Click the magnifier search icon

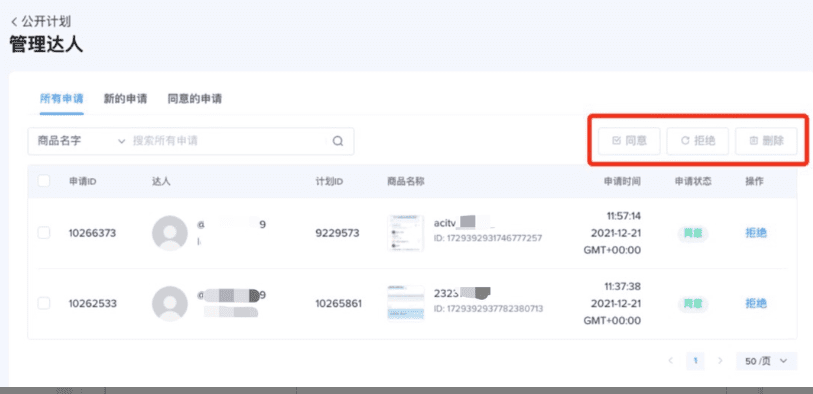point(338,141)
